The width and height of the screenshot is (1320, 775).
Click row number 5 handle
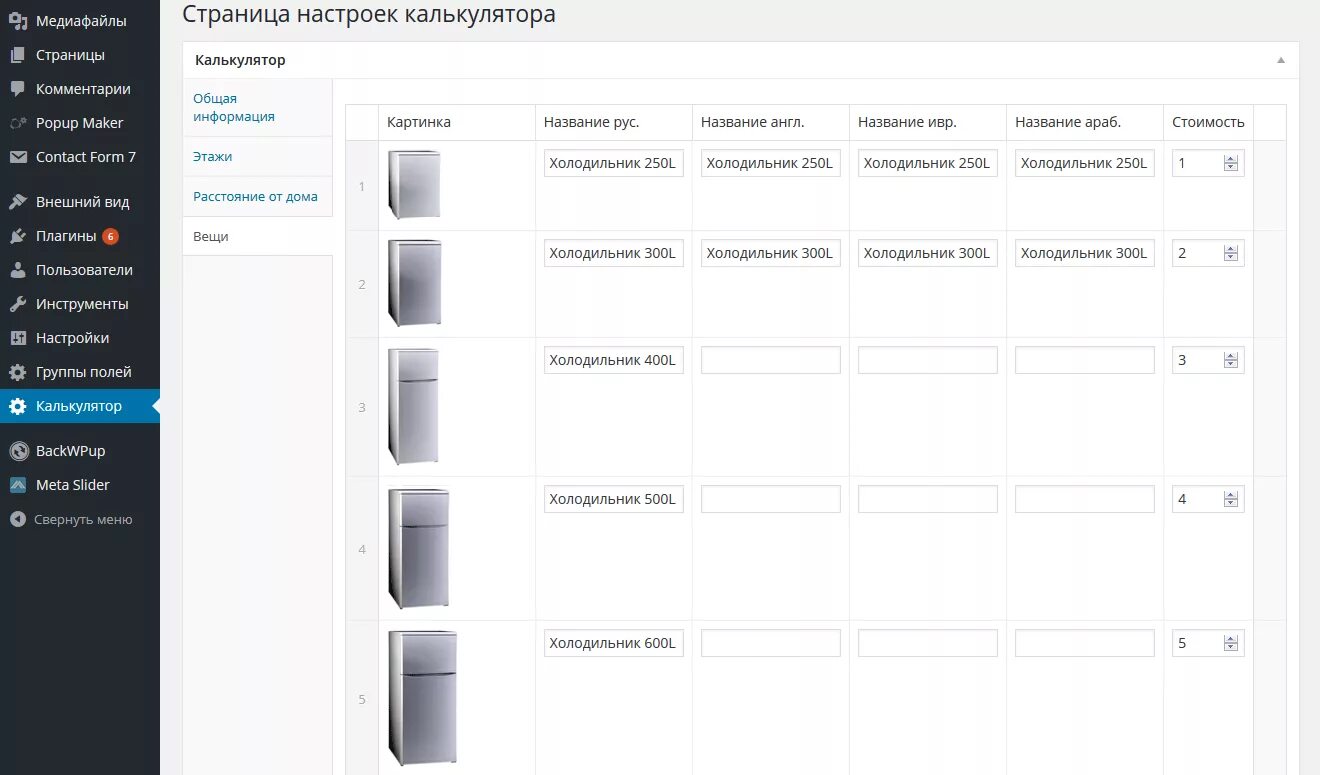(362, 699)
